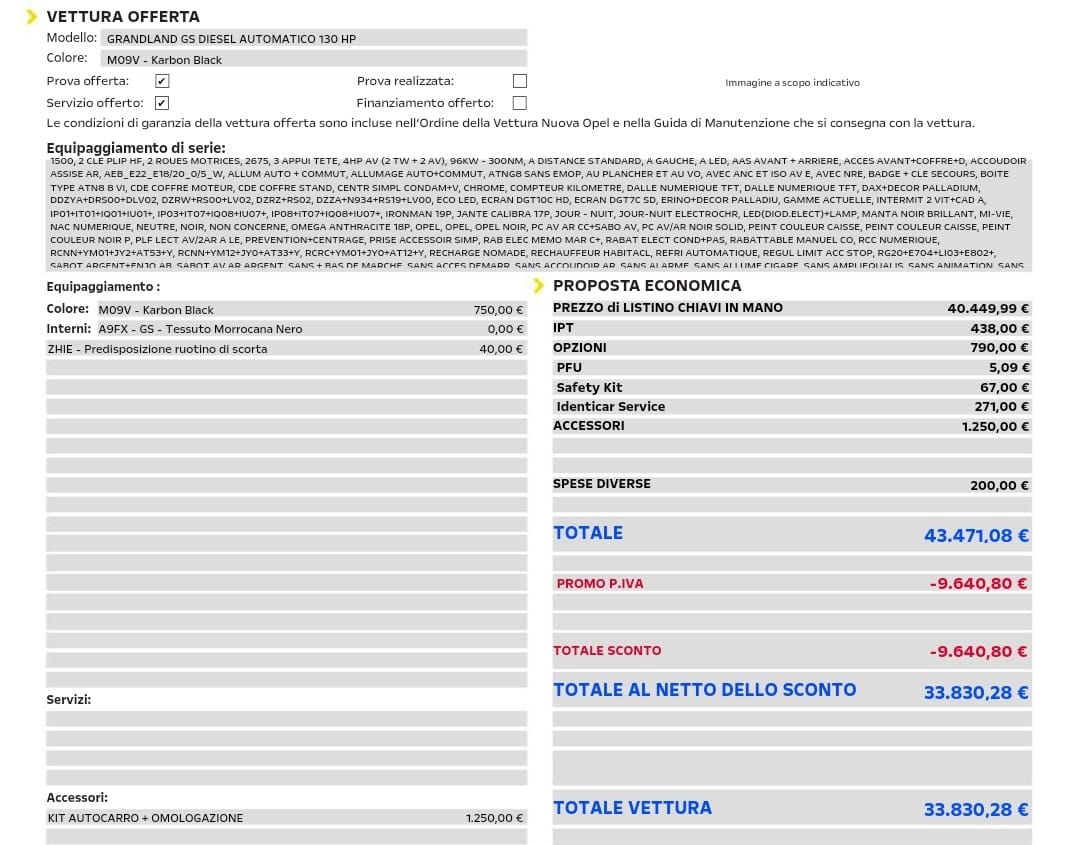Click the Equipaggiamento di serie text block

[539, 214]
